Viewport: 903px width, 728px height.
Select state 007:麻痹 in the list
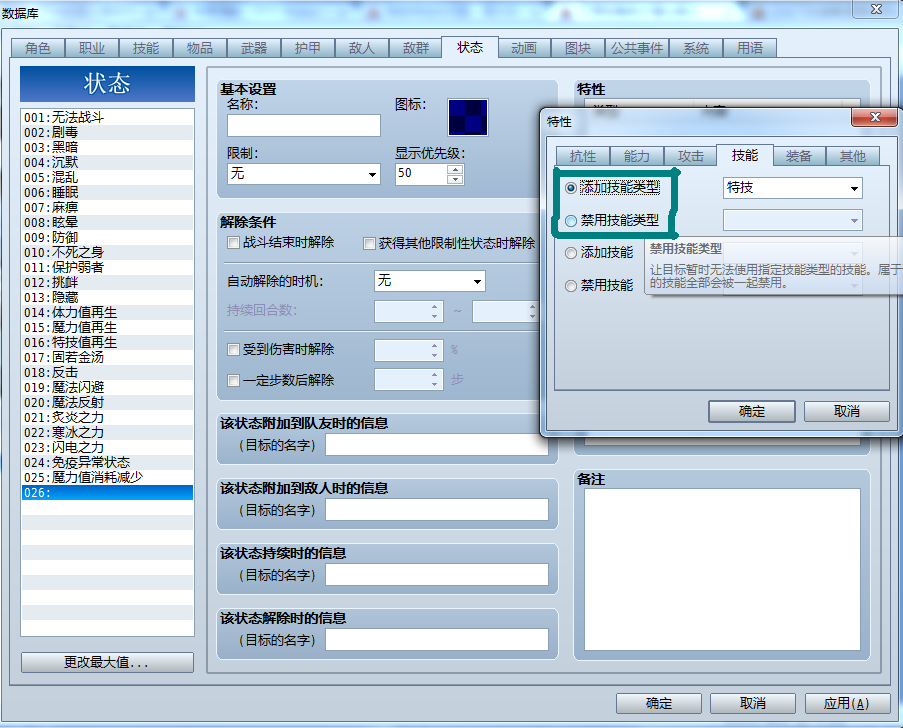pos(107,207)
